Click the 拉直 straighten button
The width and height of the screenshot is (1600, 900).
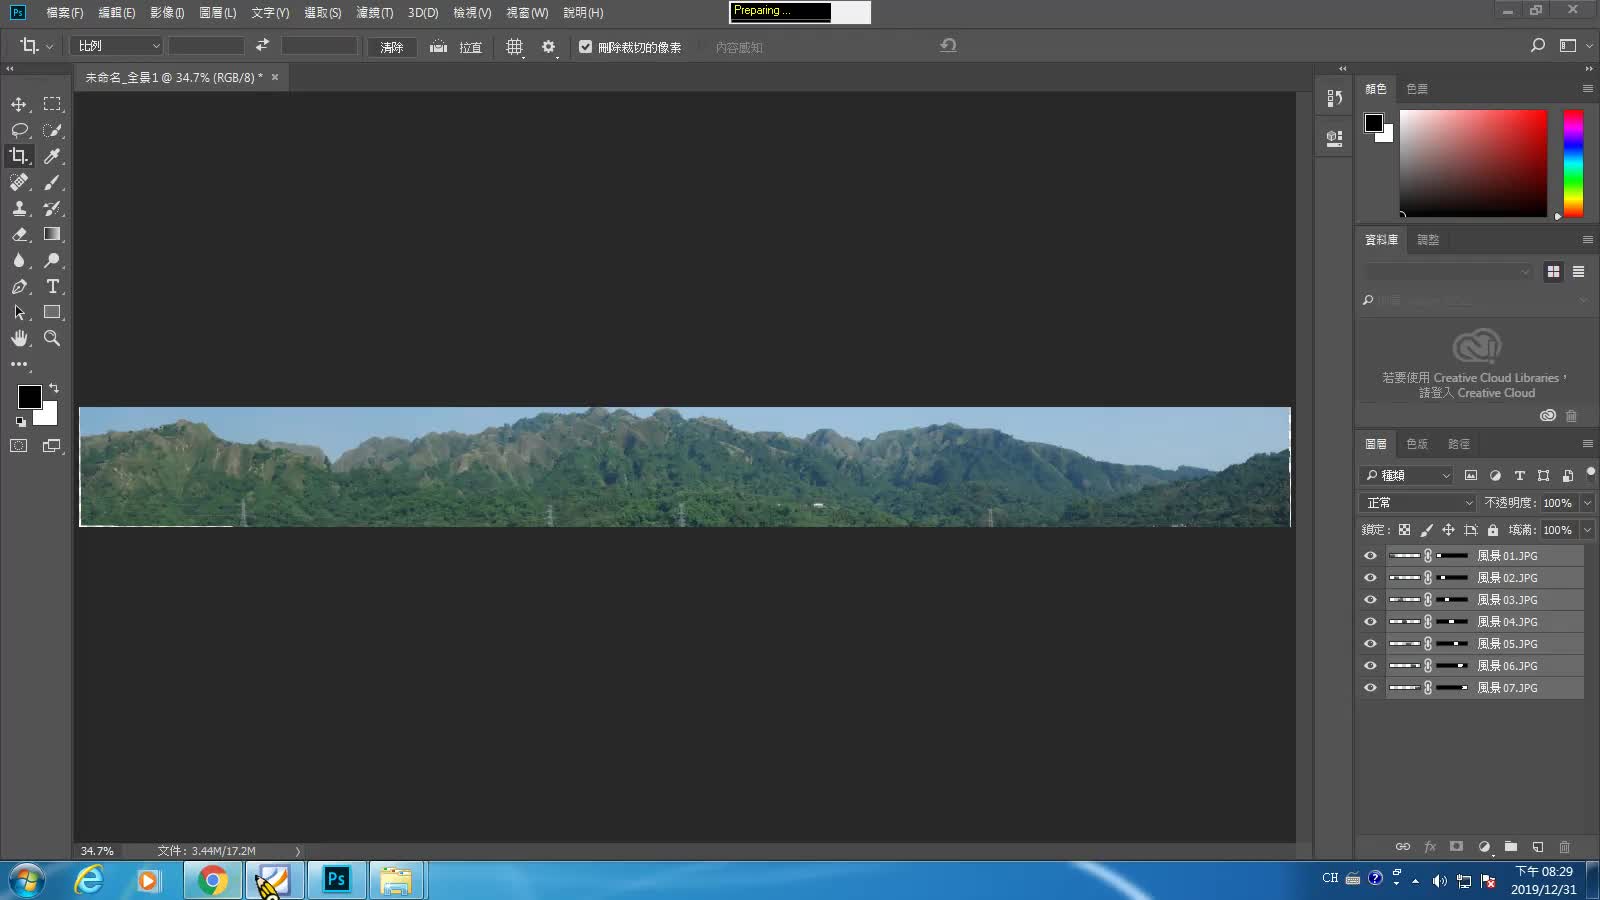457,47
